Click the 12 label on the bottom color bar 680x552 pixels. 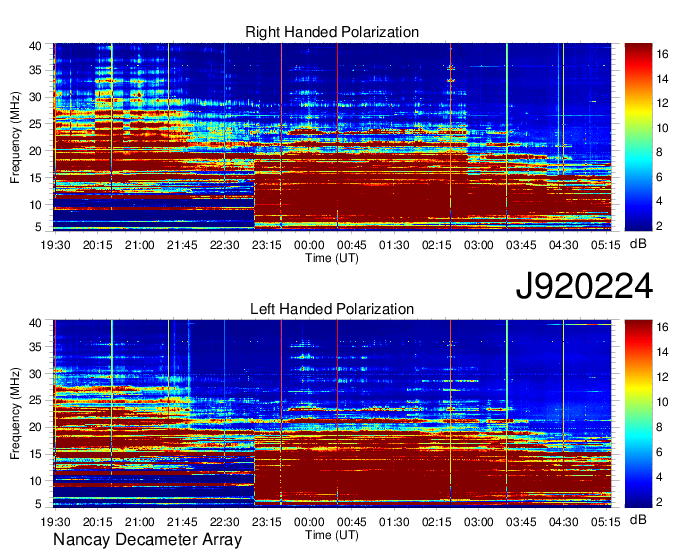[x=662, y=377]
